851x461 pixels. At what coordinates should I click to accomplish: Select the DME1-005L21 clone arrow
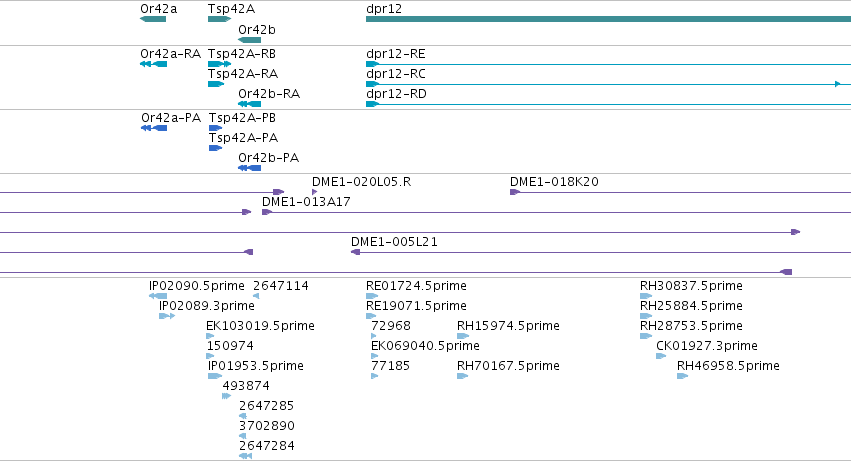pos(355,252)
